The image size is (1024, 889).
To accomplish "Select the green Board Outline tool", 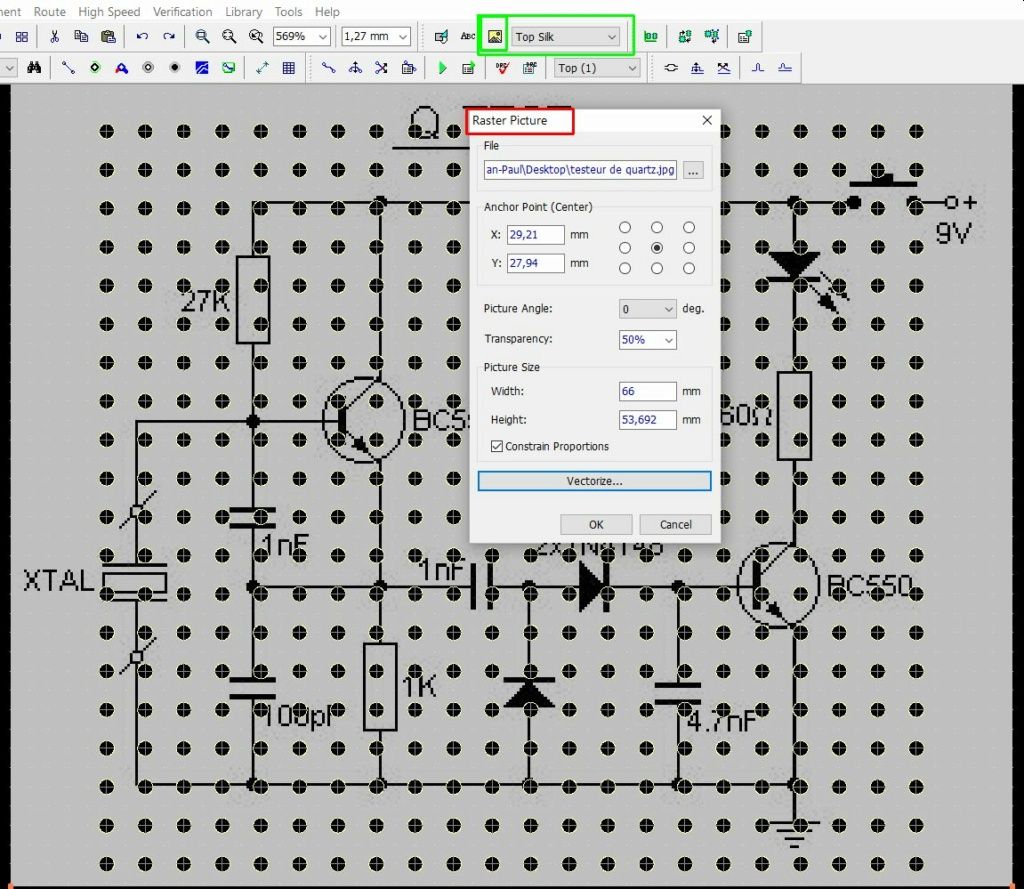I will pos(229,68).
